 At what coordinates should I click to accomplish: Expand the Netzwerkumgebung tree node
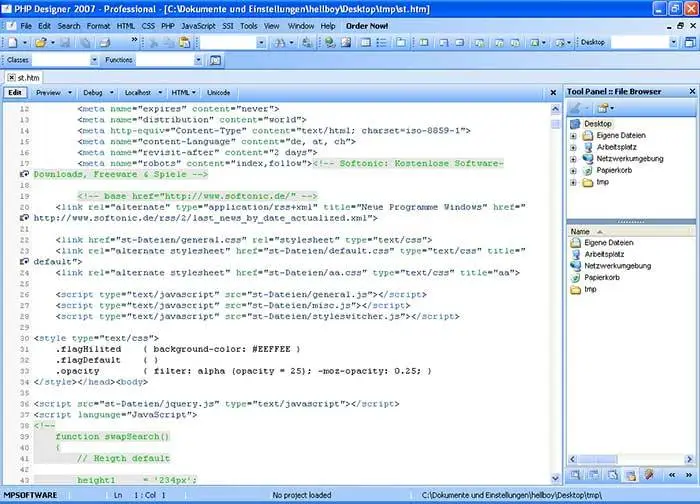coord(574,159)
